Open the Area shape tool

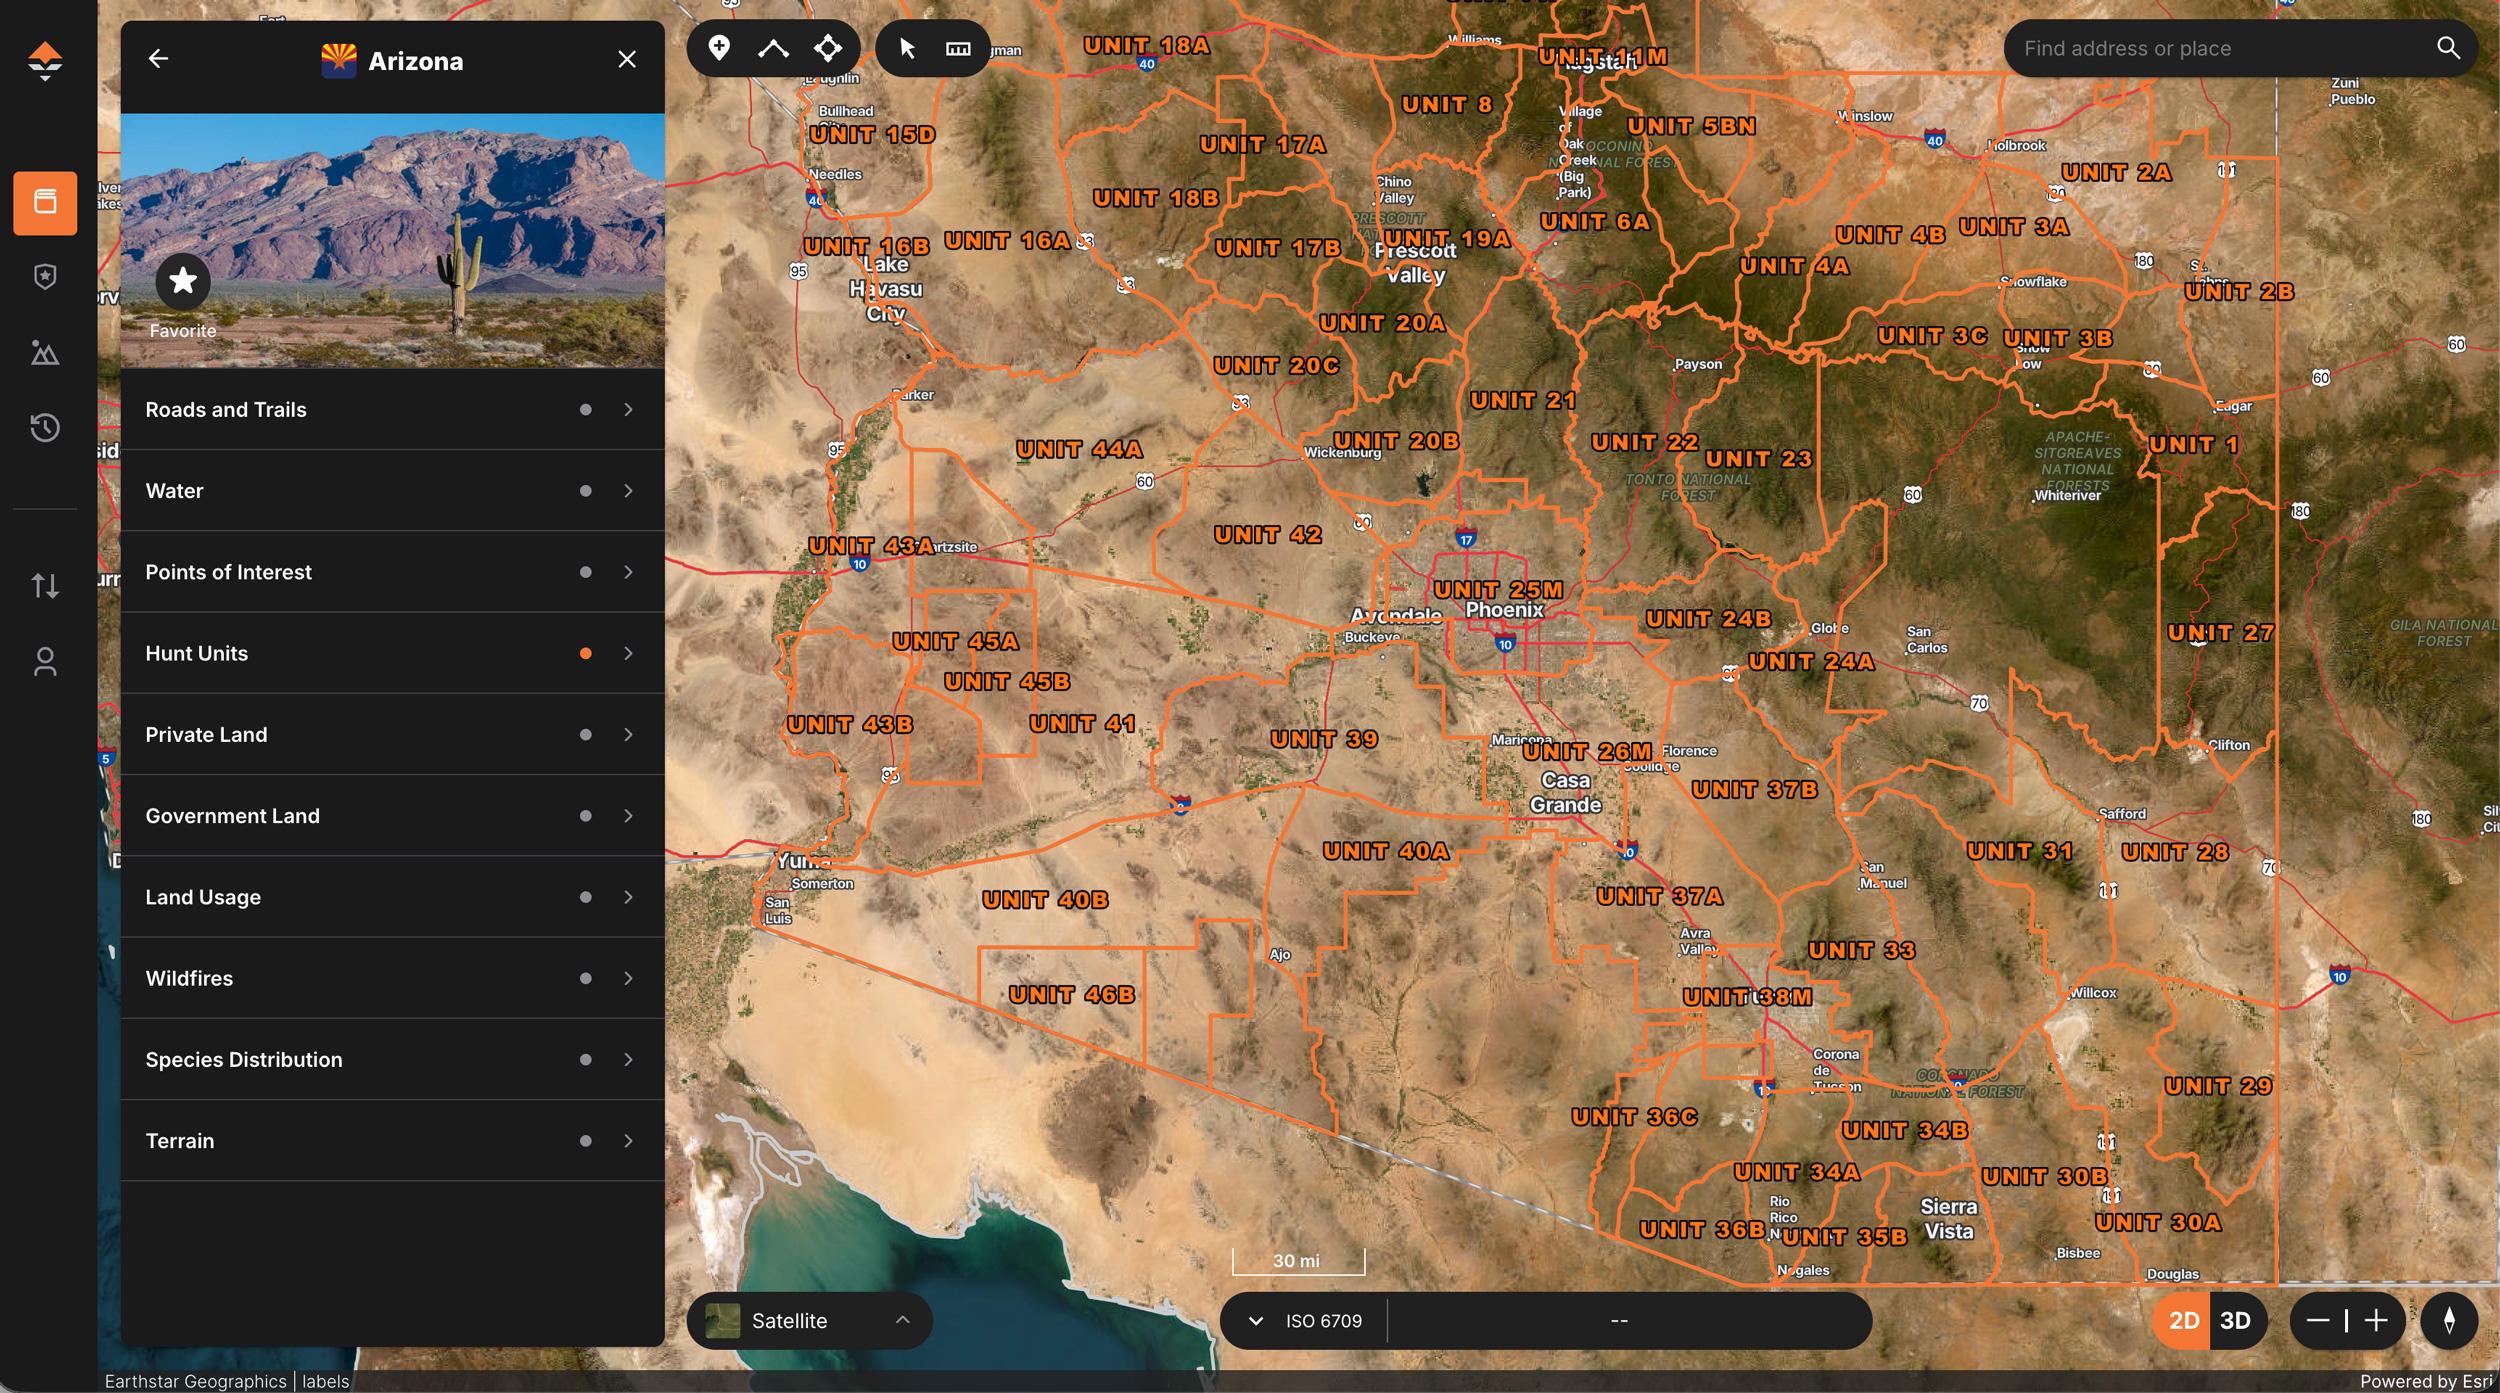[828, 47]
